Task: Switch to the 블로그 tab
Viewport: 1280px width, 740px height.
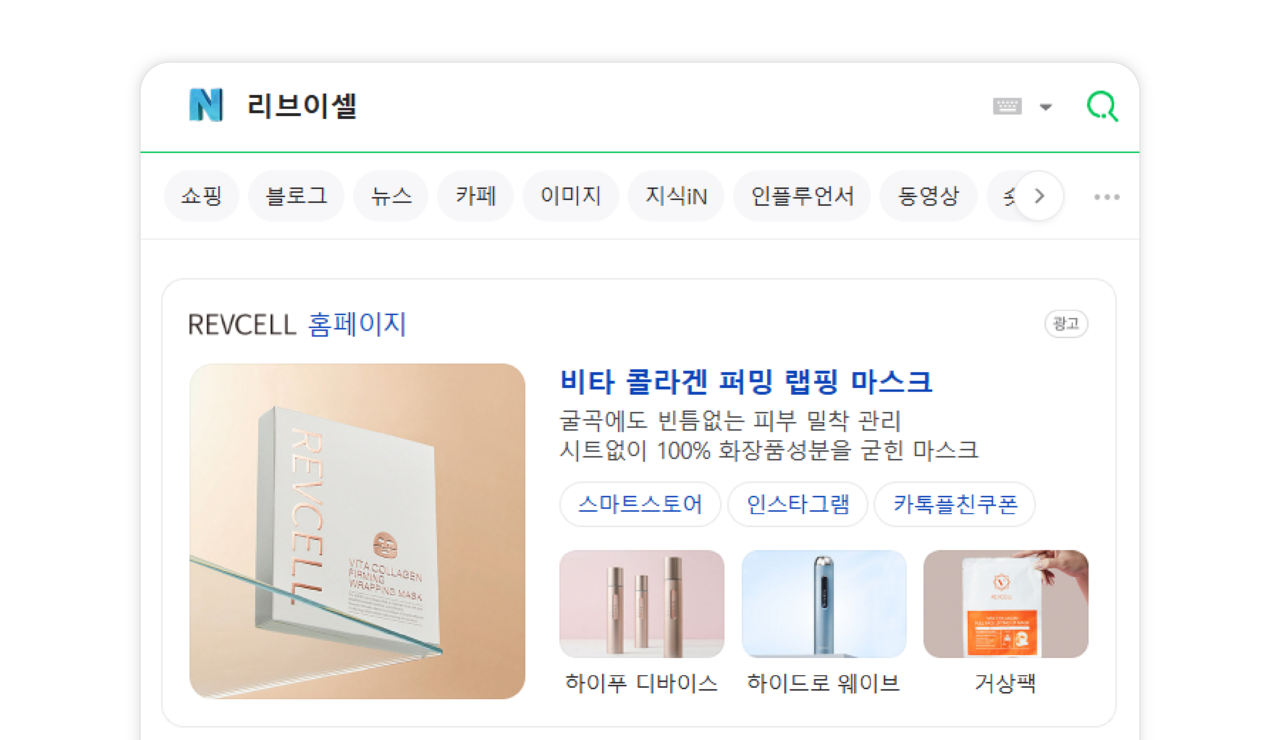Action: coord(296,196)
